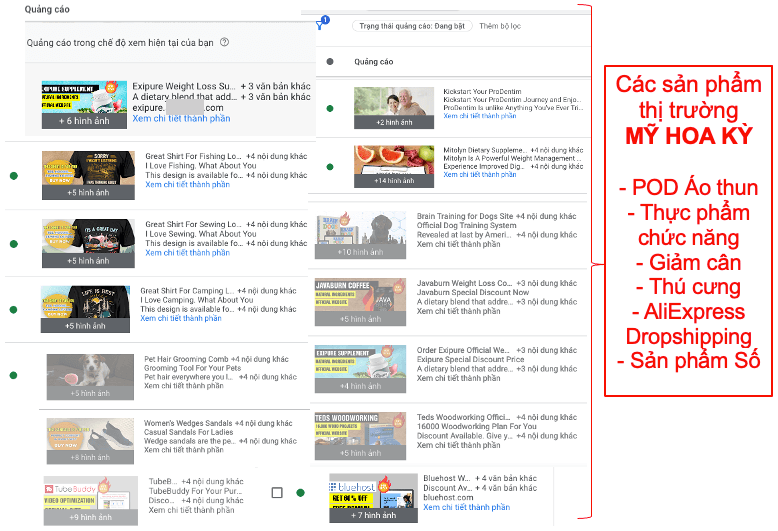
Task: View asset details link for Javaburn ad
Action: (x=458, y=311)
